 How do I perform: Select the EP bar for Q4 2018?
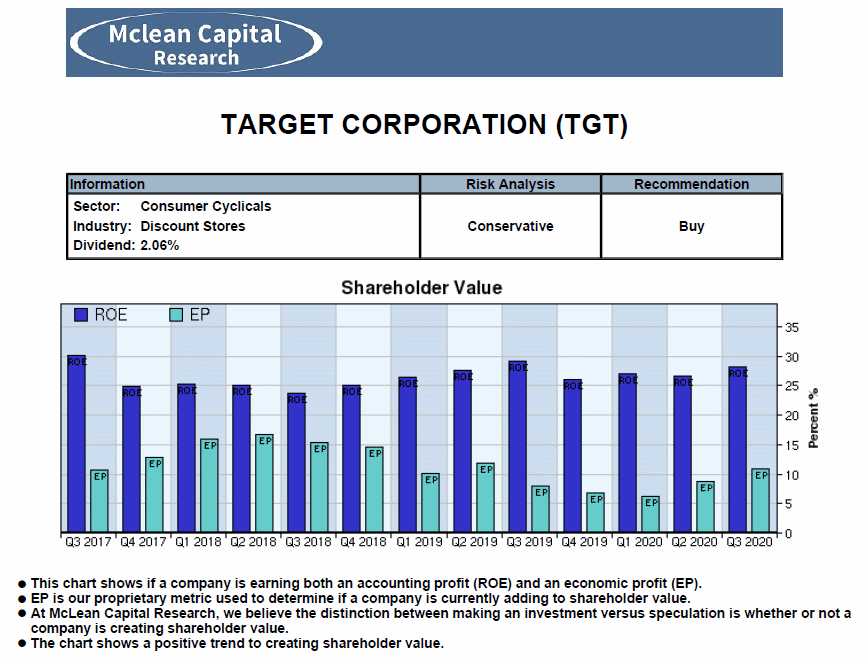click(x=374, y=490)
